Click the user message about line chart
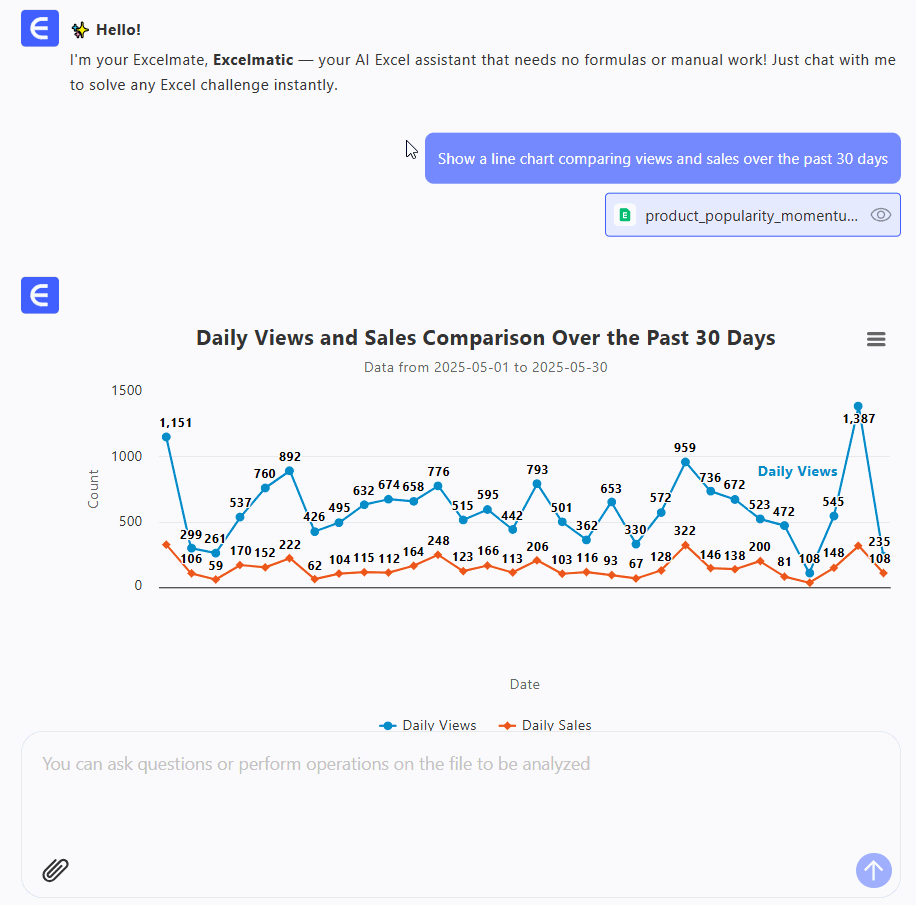The height and width of the screenshot is (905, 916). (x=662, y=159)
